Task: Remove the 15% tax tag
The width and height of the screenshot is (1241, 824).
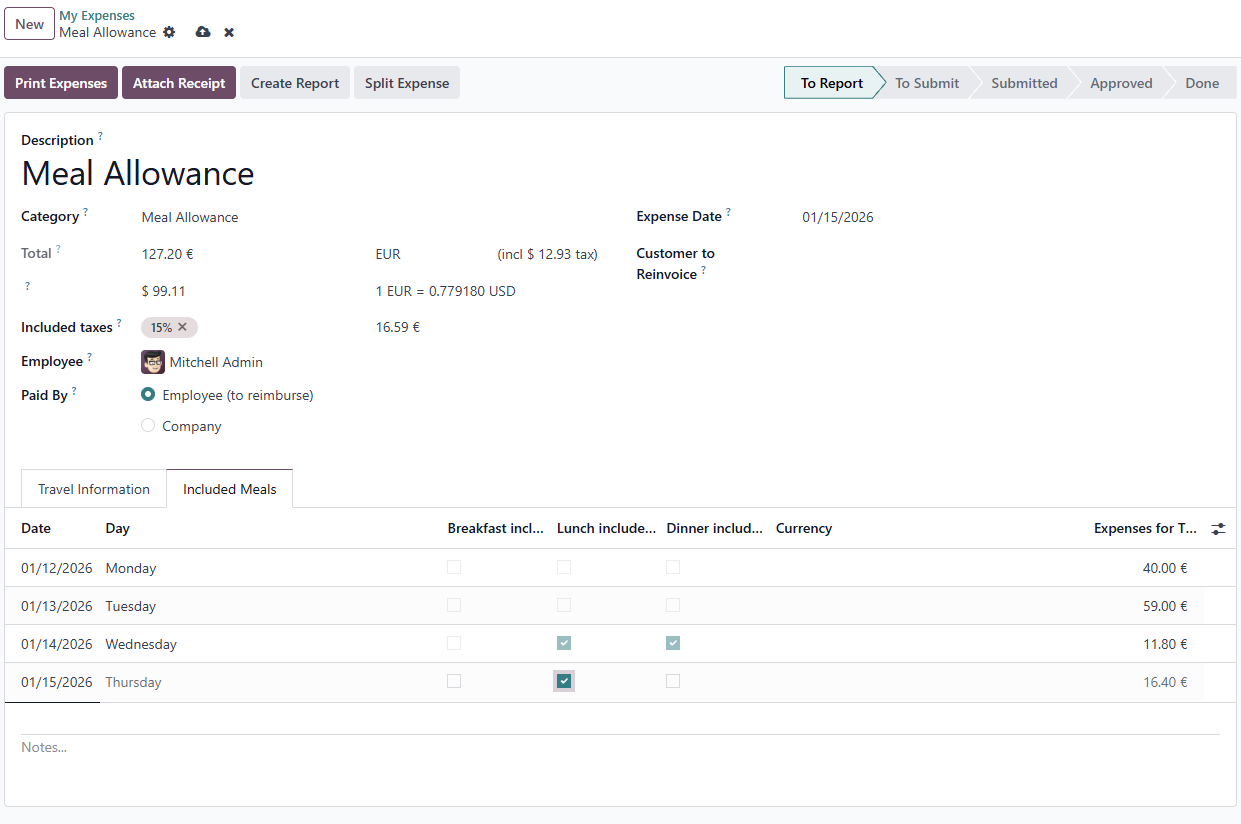Action: [183, 327]
